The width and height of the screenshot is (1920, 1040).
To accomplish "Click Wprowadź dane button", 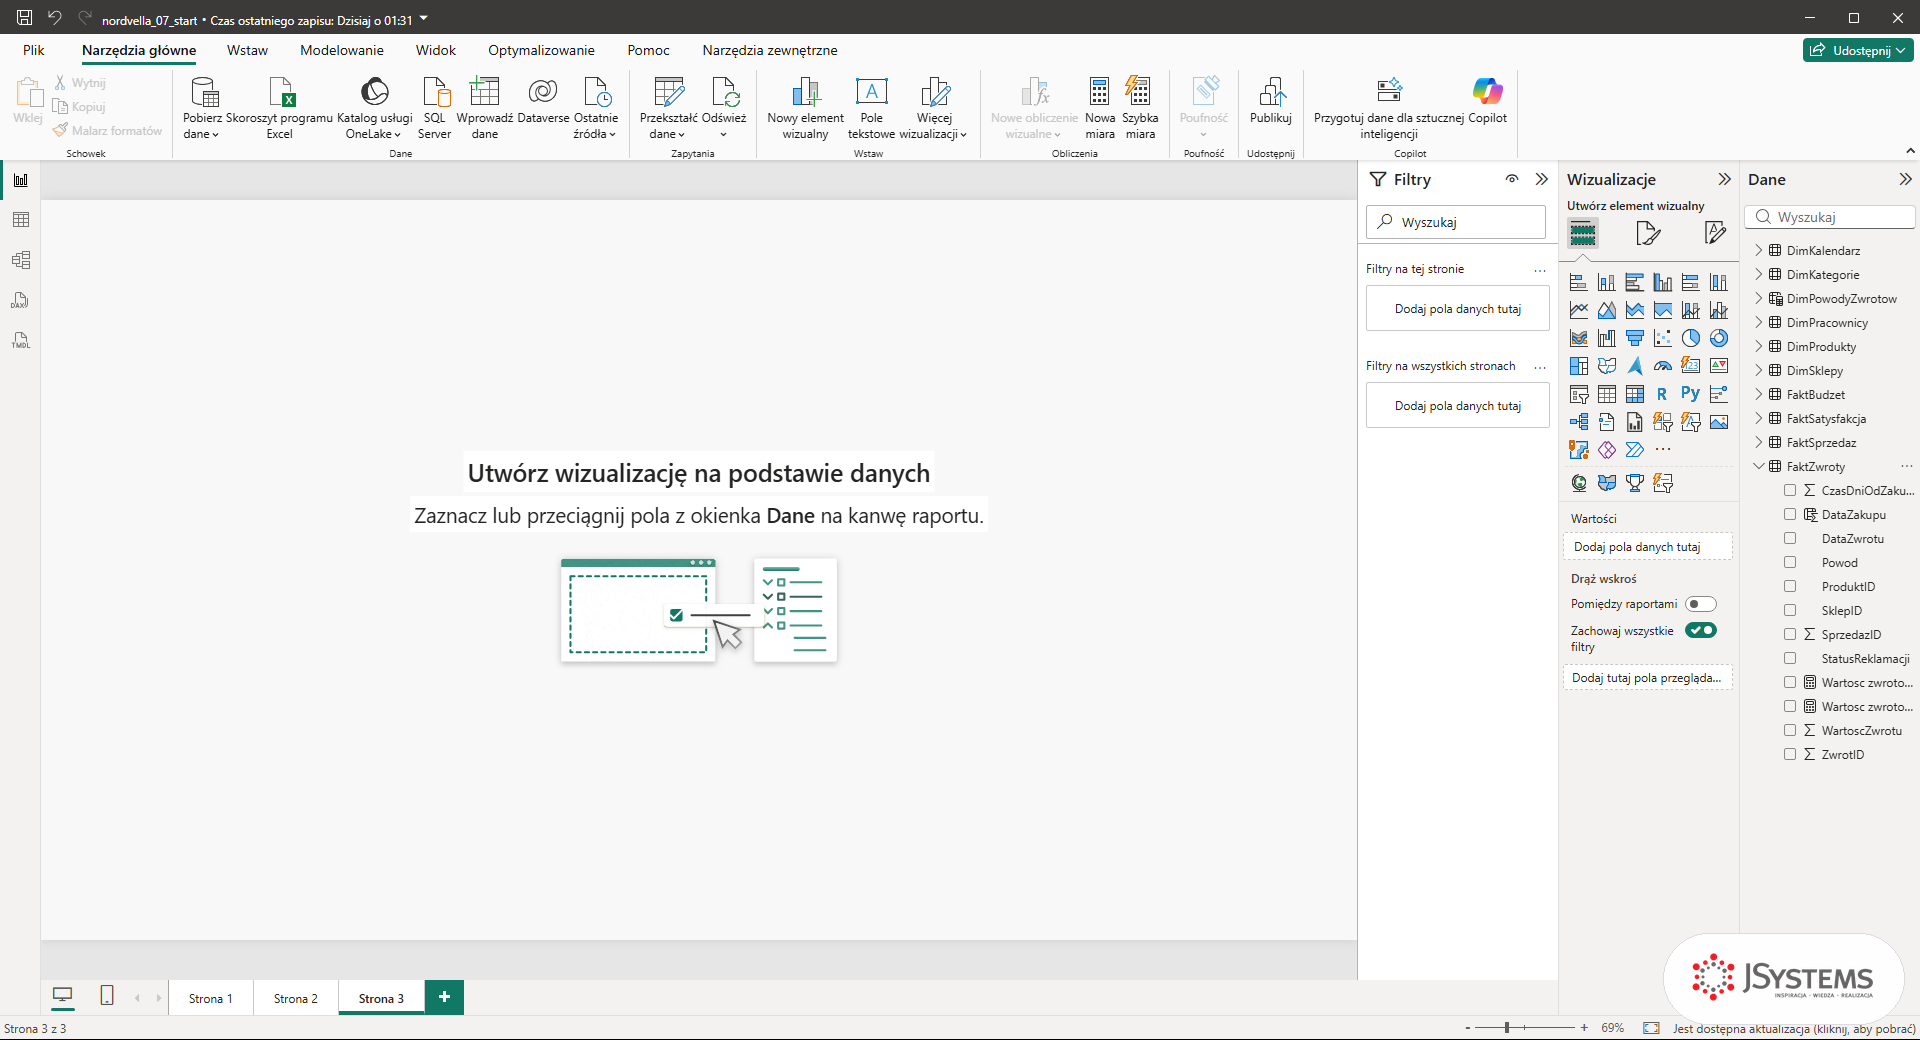I will point(484,108).
